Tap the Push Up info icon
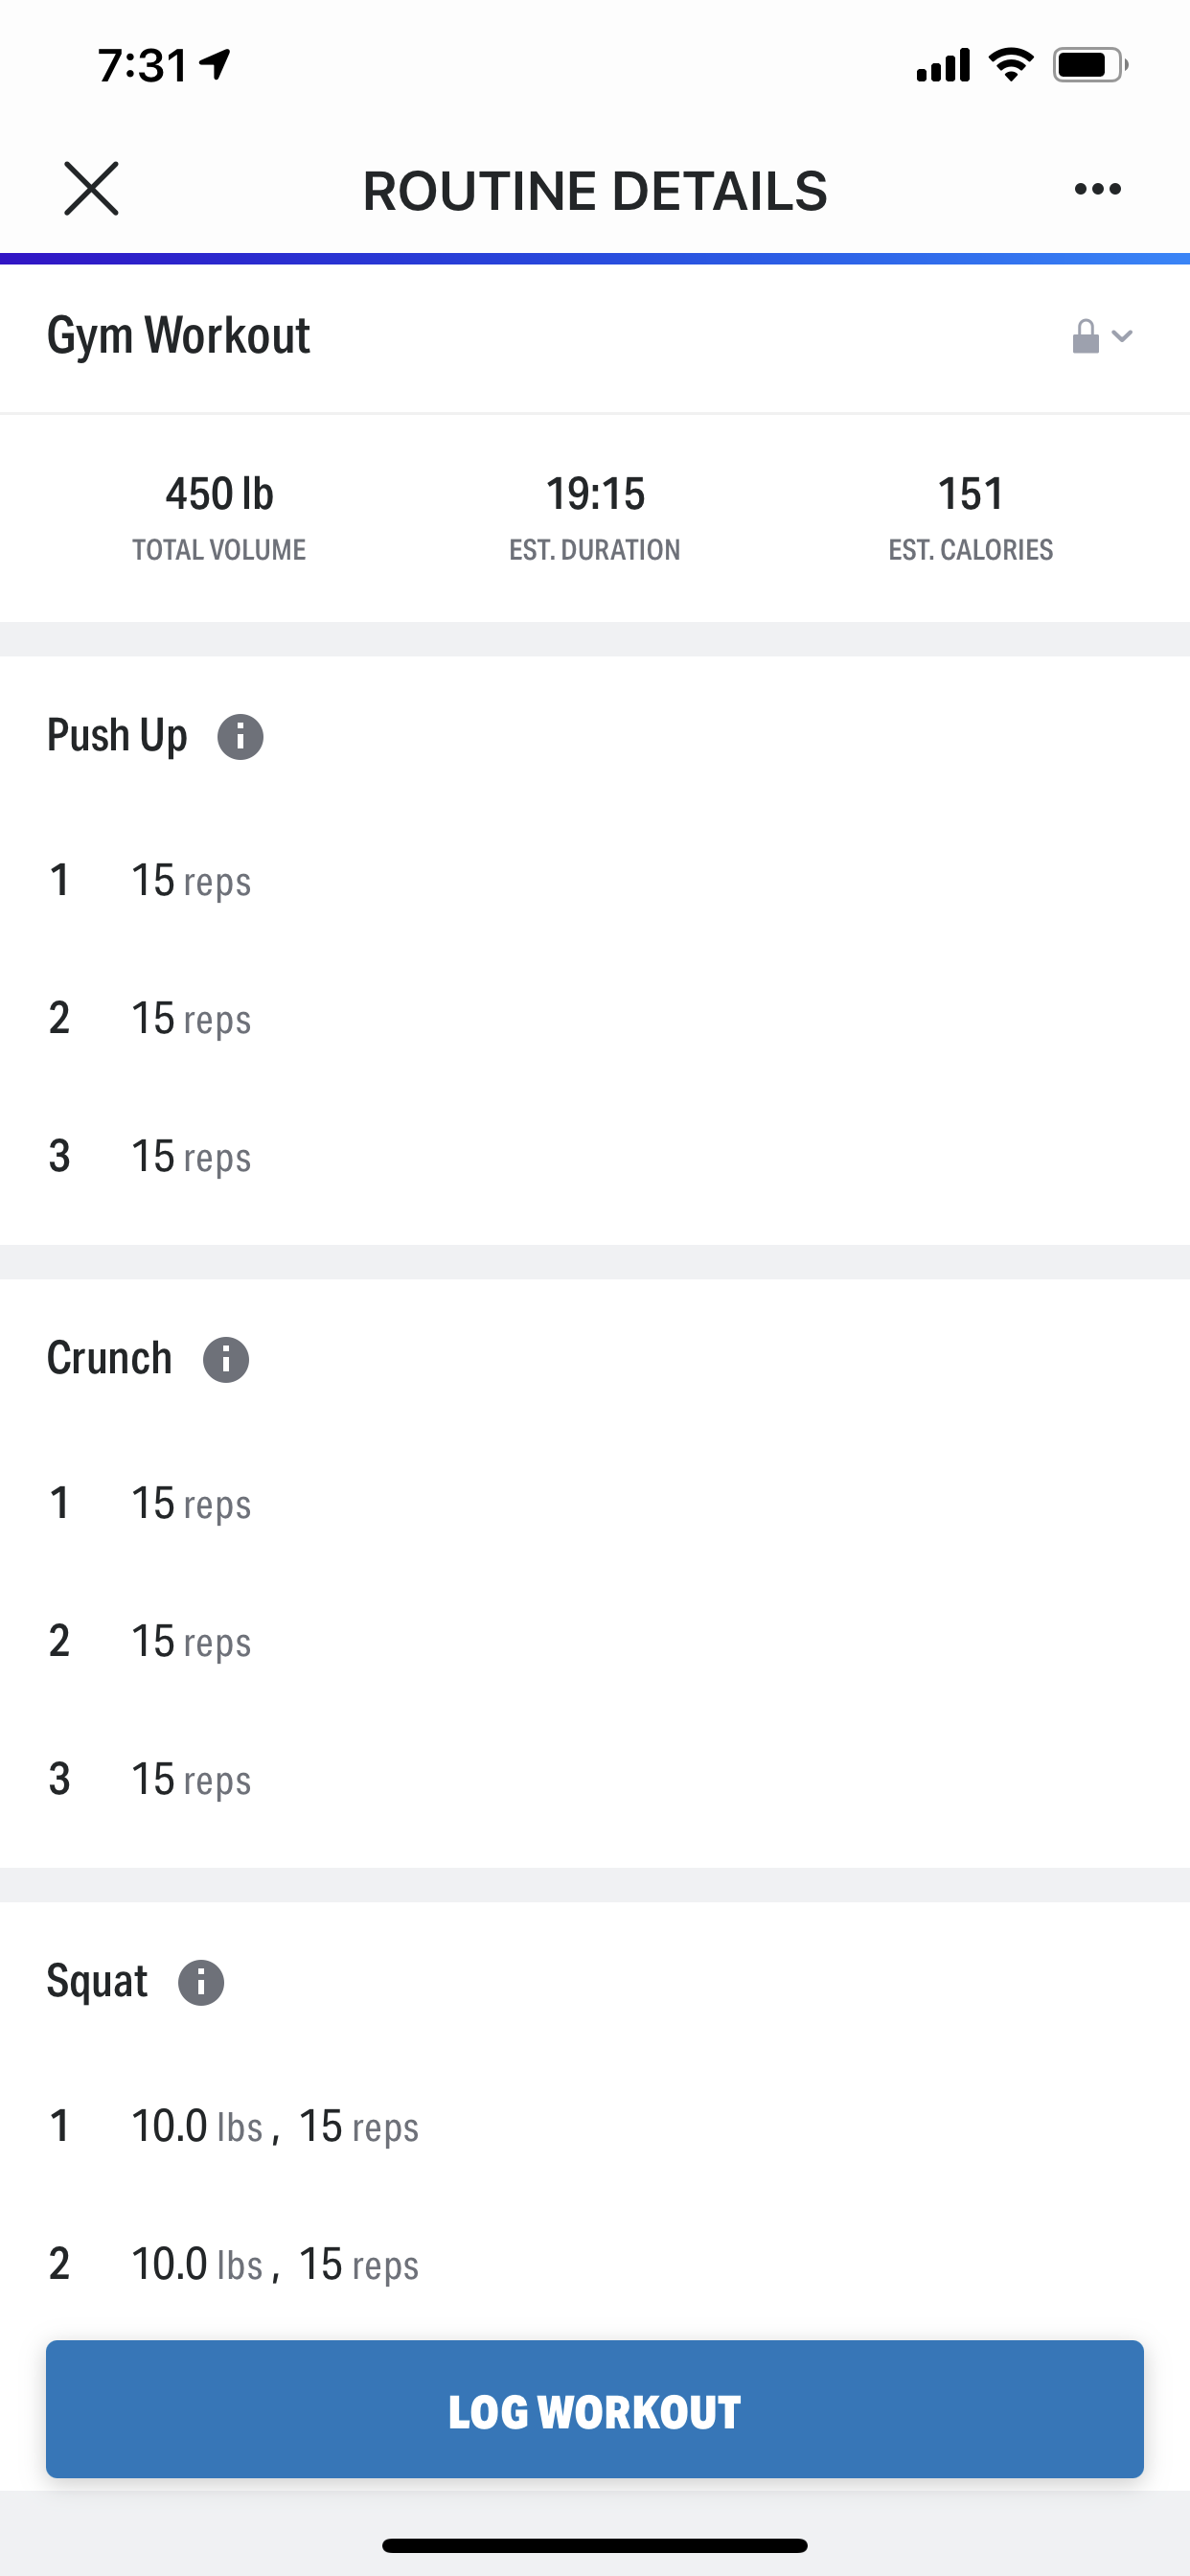Screen dimensions: 1190x2576 (x=240, y=737)
